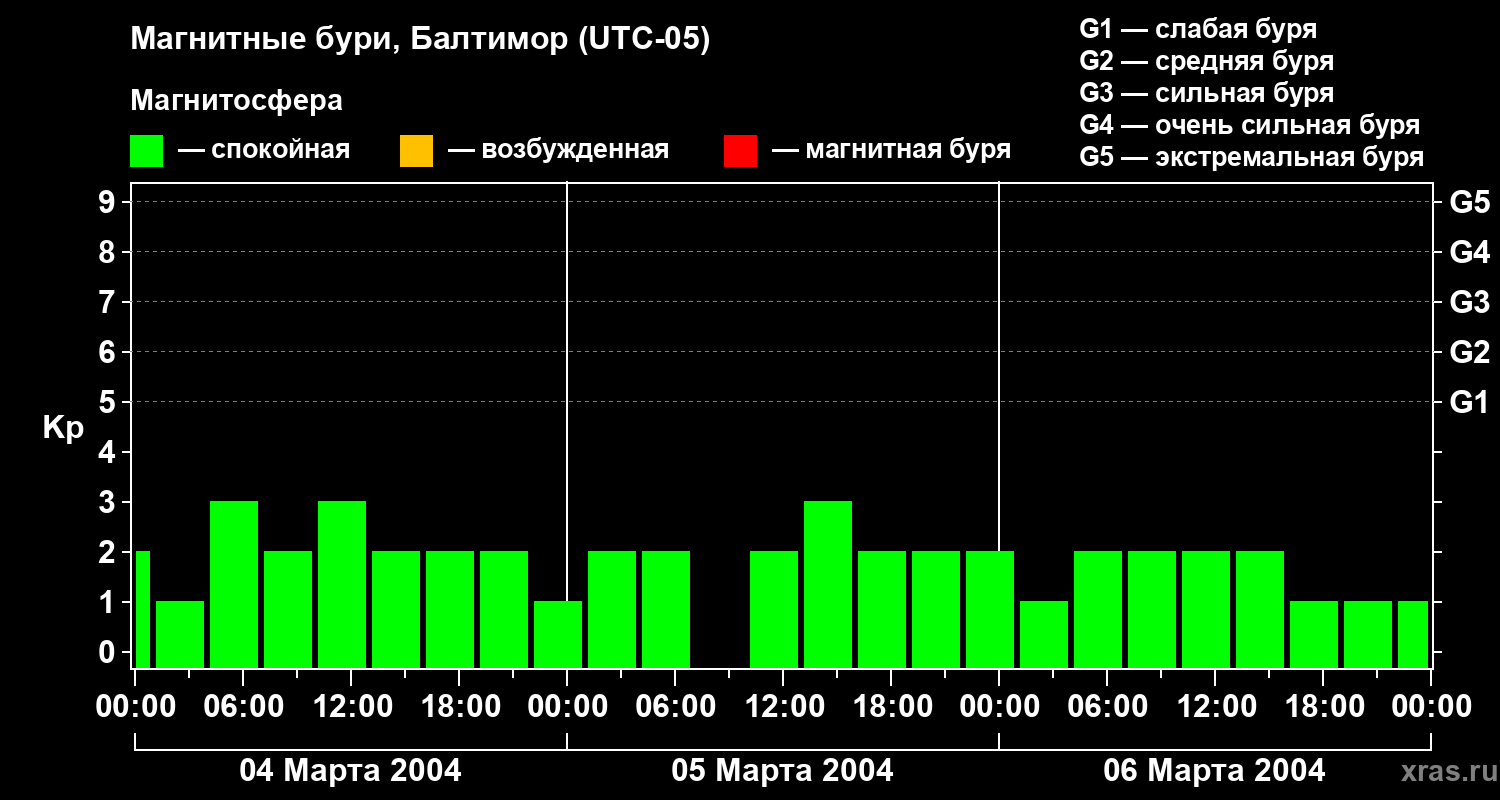Click the Kp 3 bar at 10:00–13:00 on 04 March
Screen dimensions: 1500x800
click(x=342, y=584)
